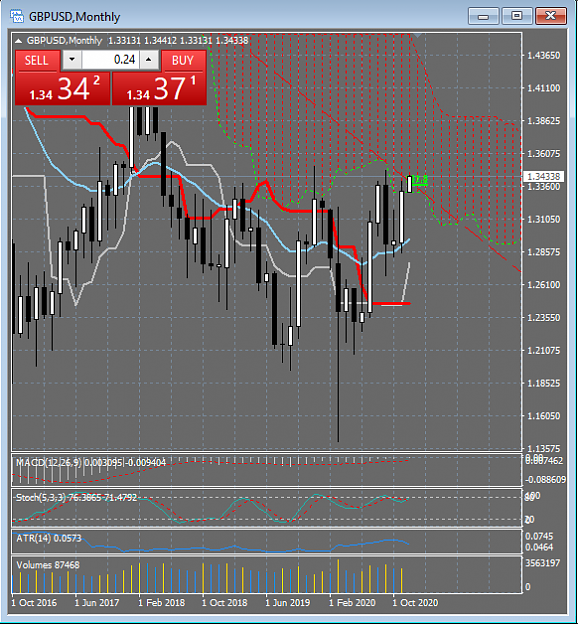This screenshot has height=625, width=578.
Task: Click the SELL button
Action: (x=37, y=61)
